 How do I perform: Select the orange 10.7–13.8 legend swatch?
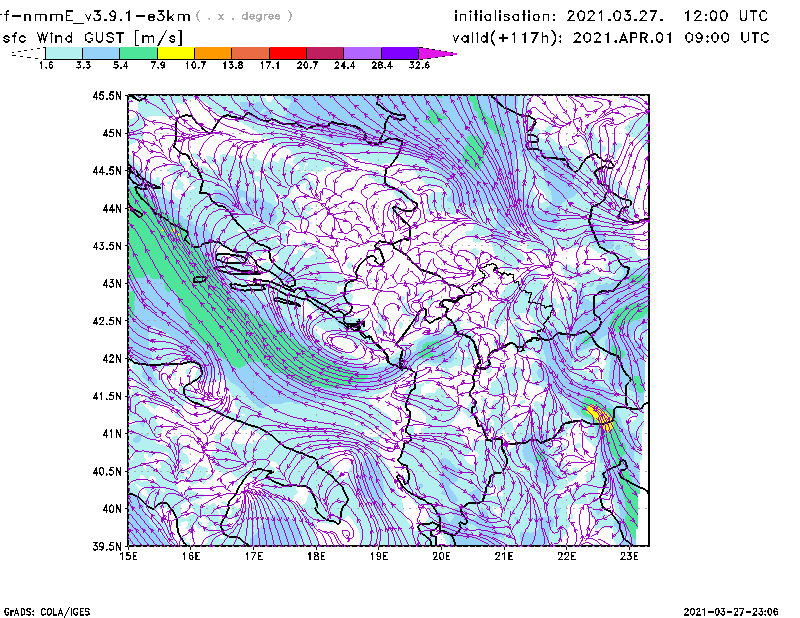tap(213, 53)
